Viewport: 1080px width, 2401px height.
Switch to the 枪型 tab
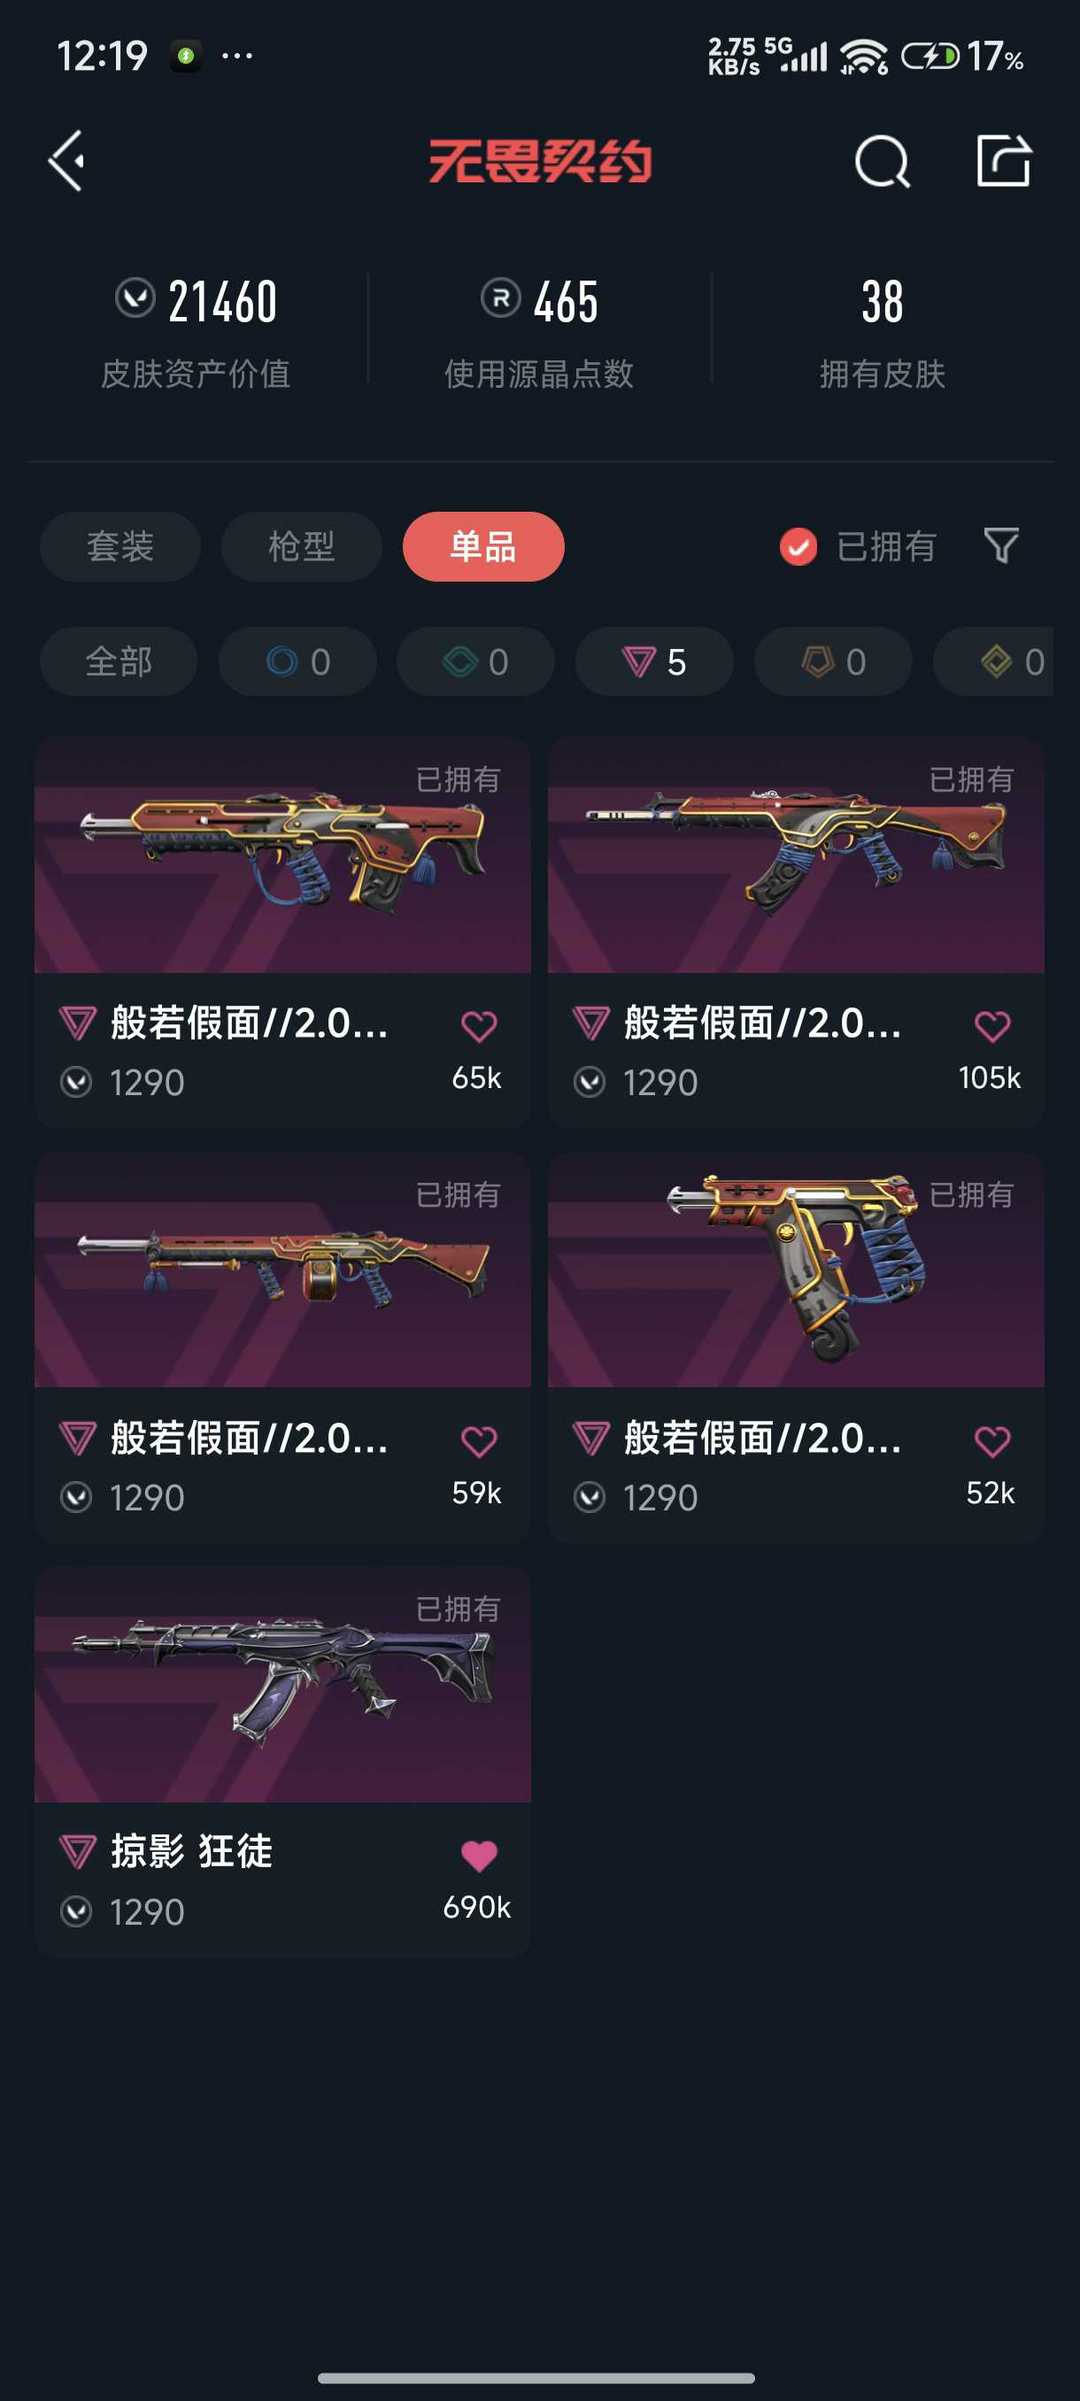point(301,546)
